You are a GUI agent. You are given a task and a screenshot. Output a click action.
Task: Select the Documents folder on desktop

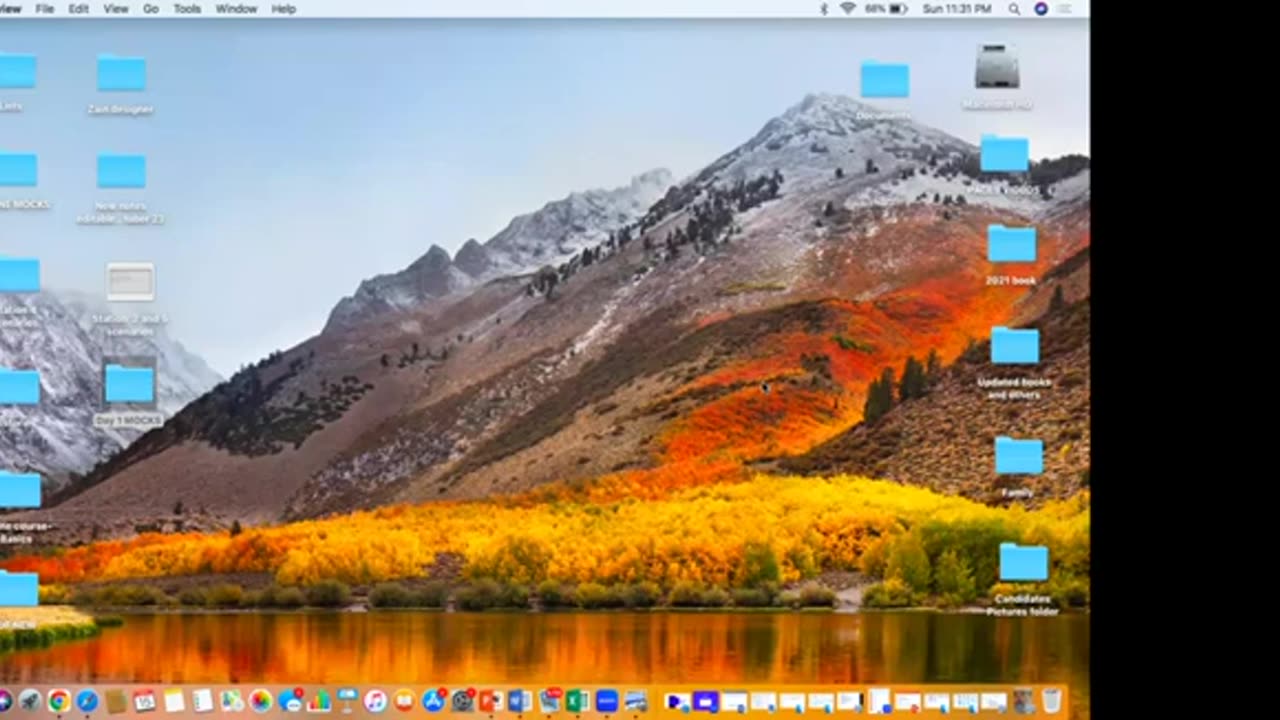tap(885, 79)
